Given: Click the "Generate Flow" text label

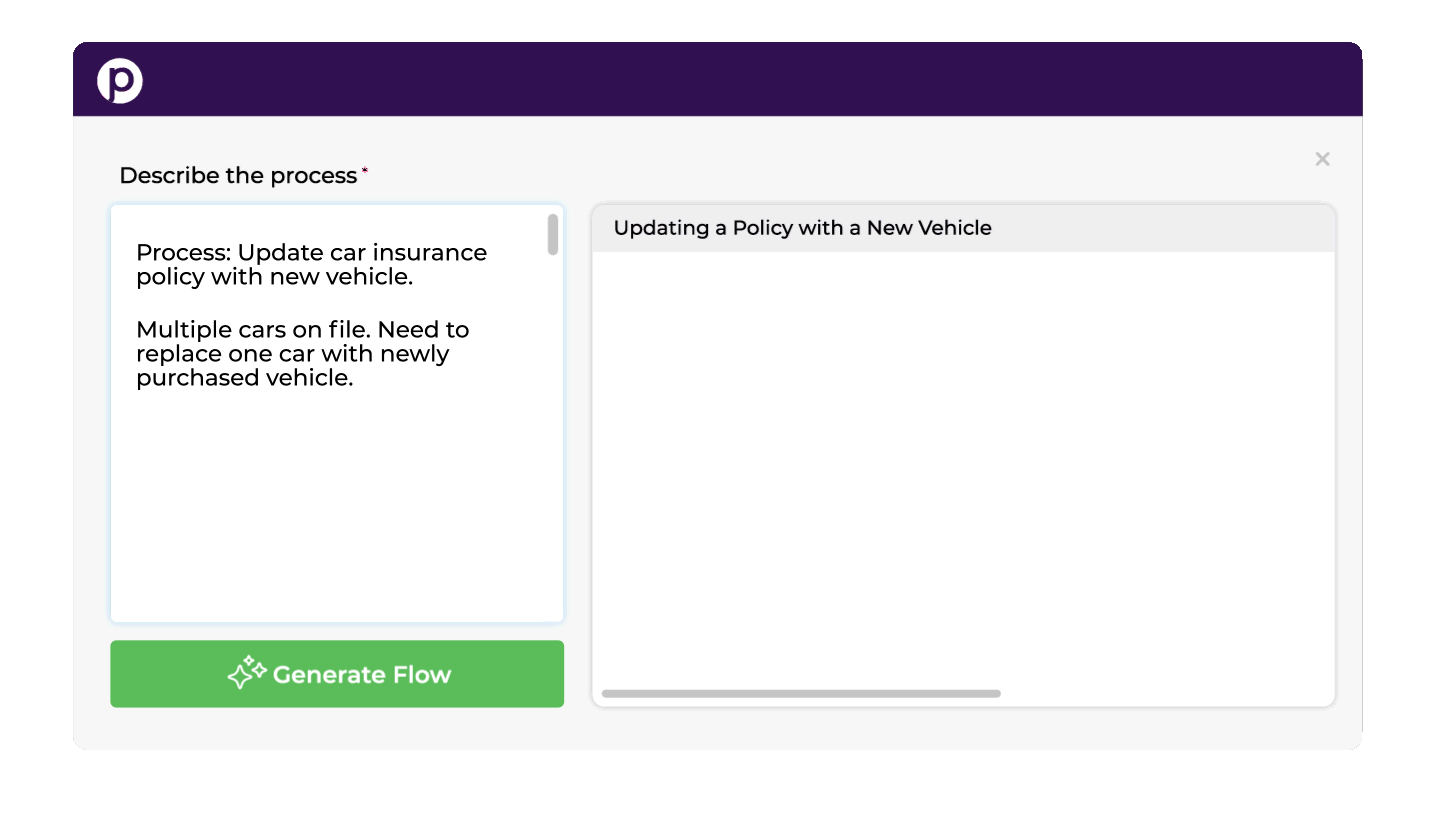Looking at the screenshot, I should click(361, 675).
